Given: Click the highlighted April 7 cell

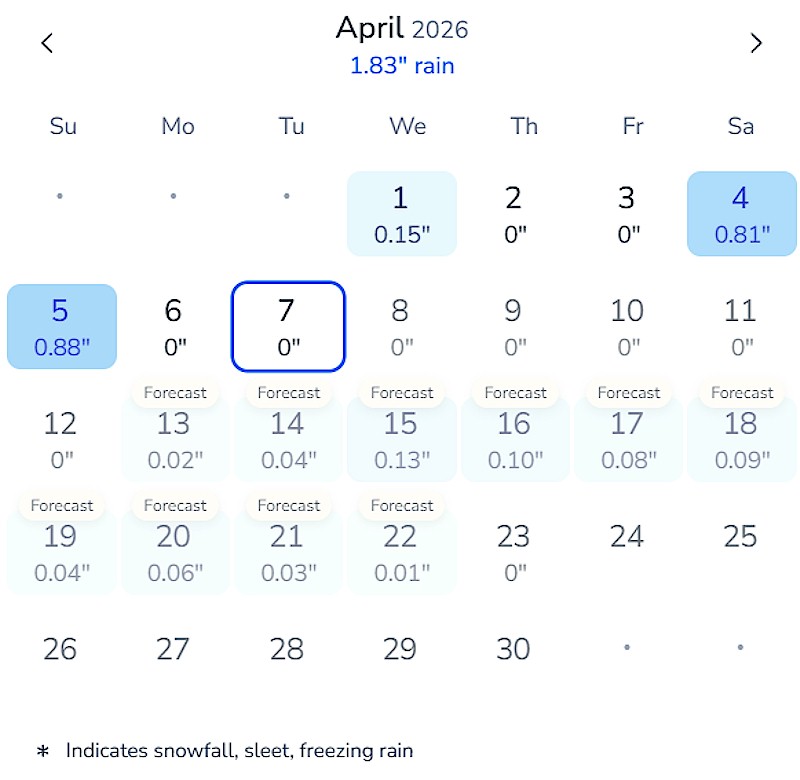Looking at the screenshot, I should coord(288,326).
